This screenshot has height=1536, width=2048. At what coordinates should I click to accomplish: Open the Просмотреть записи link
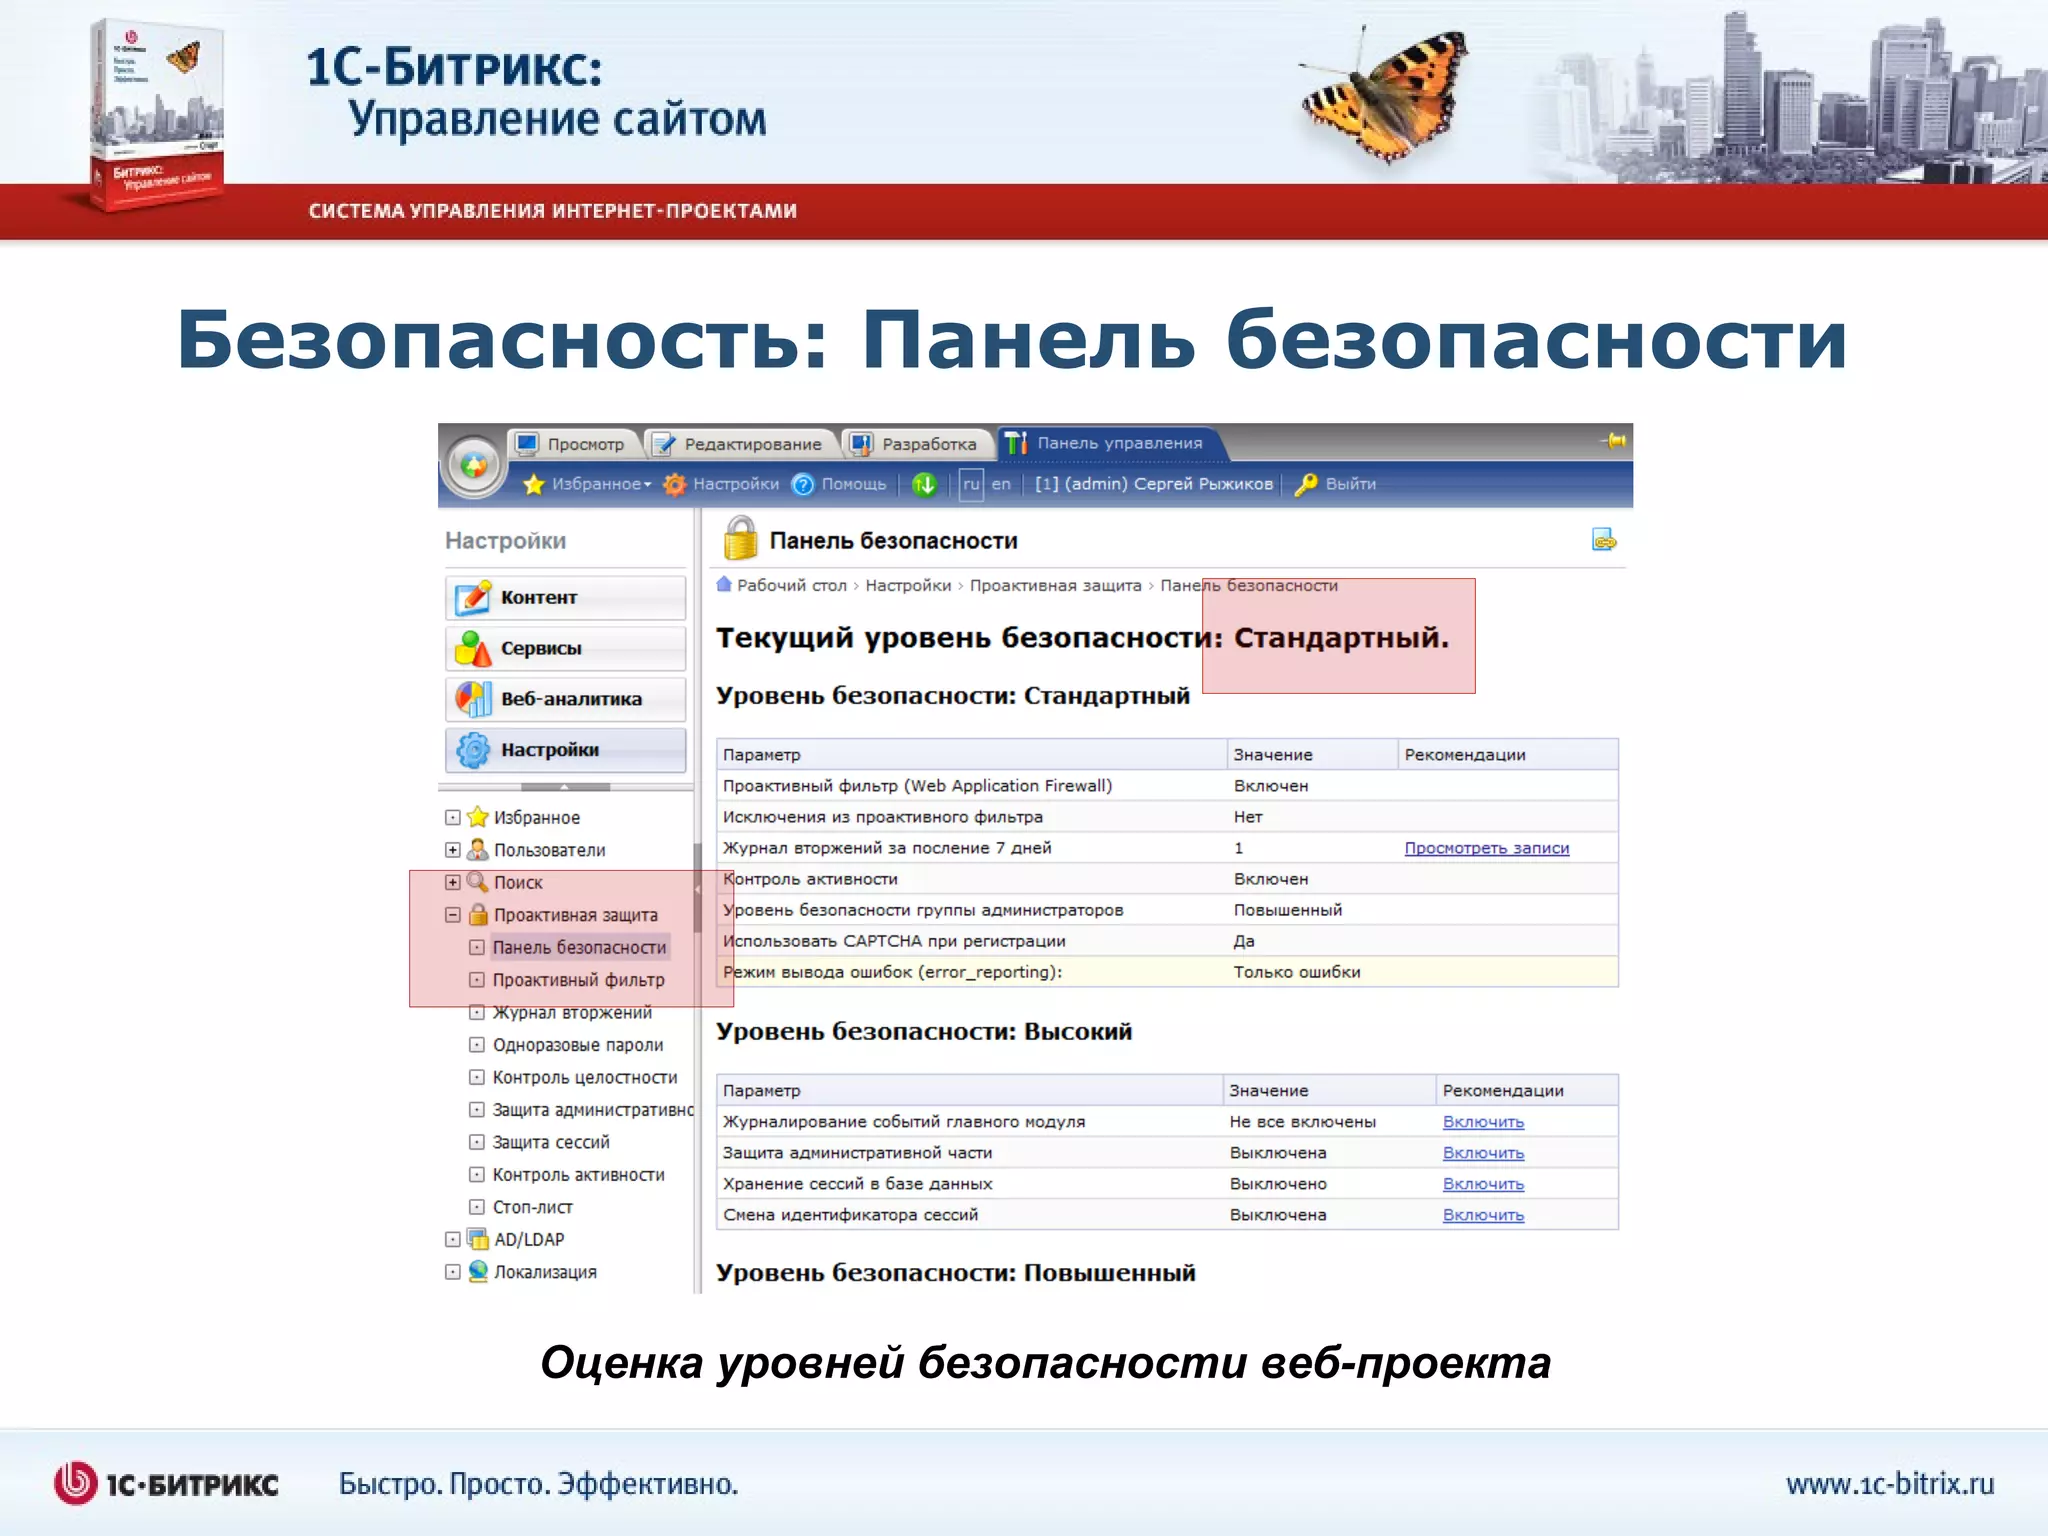(1486, 848)
